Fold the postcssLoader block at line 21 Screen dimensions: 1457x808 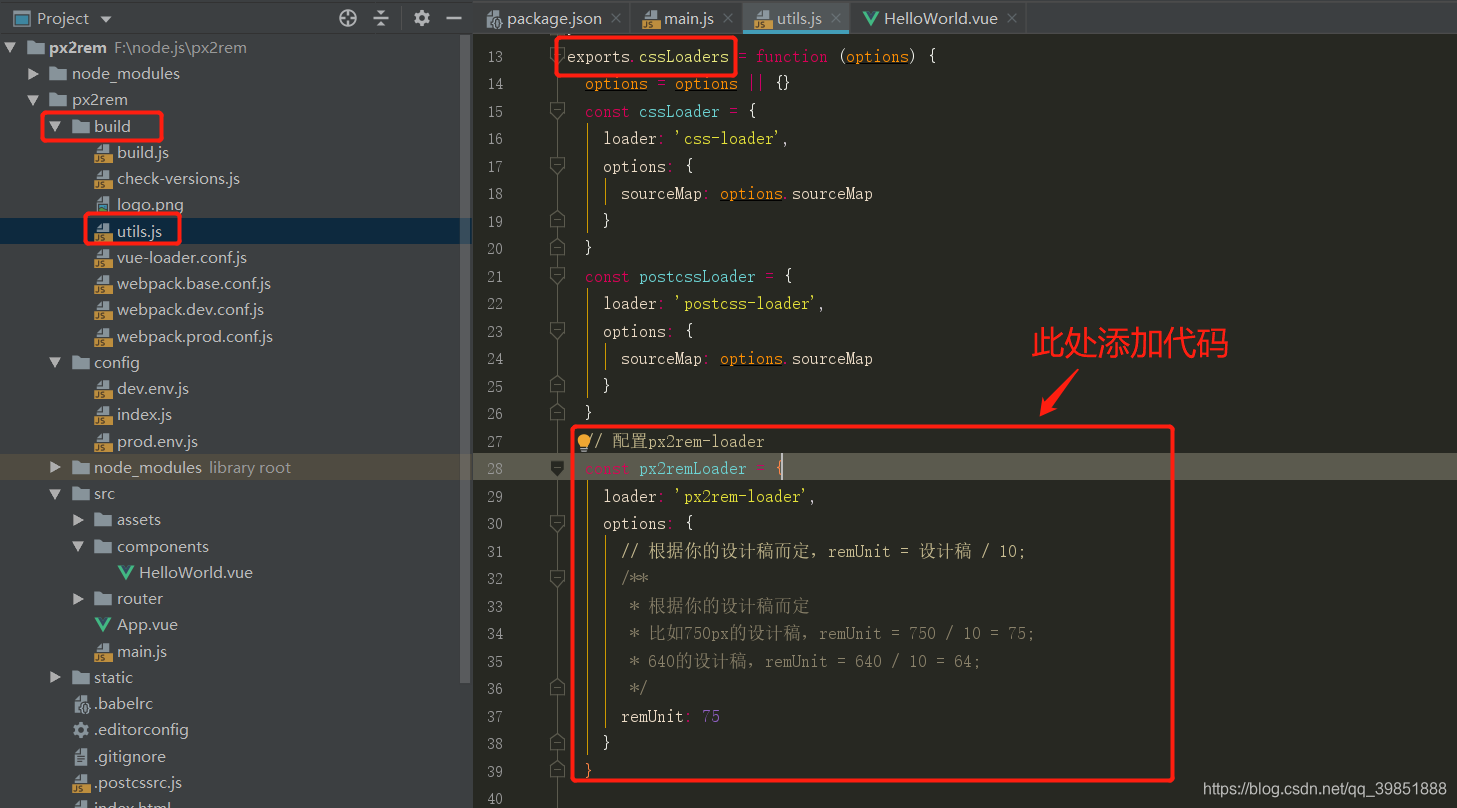click(x=558, y=276)
